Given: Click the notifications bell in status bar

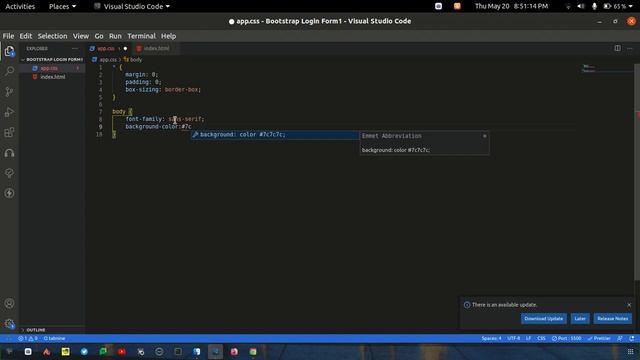Looking at the screenshot, I should 632,338.
